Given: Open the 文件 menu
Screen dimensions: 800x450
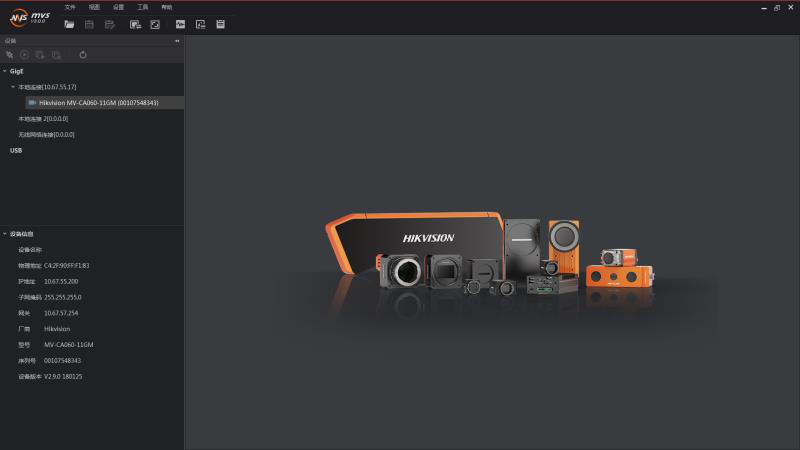Looking at the screenshot, I should [70, 7].
